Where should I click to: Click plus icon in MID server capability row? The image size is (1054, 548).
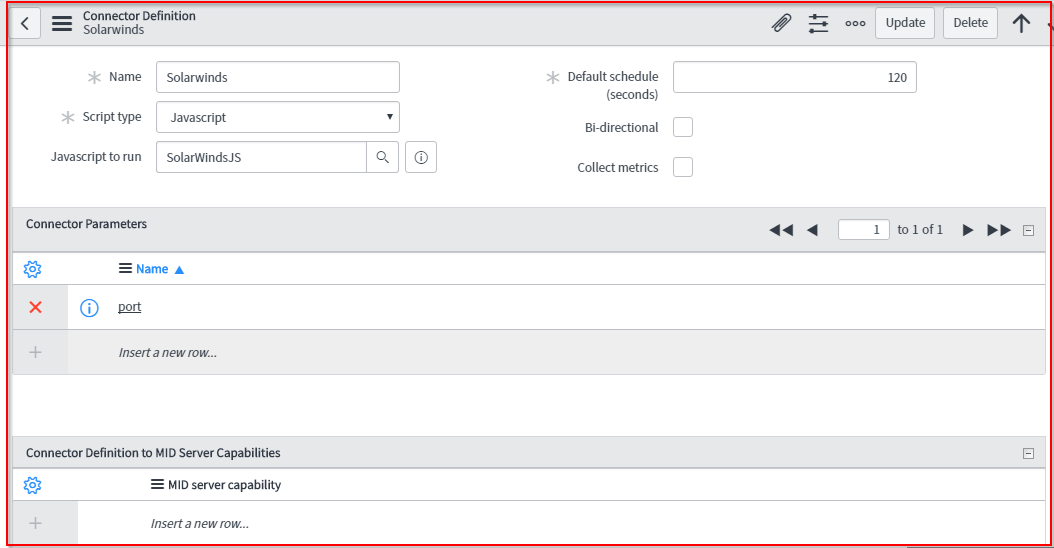click(36, 523)
